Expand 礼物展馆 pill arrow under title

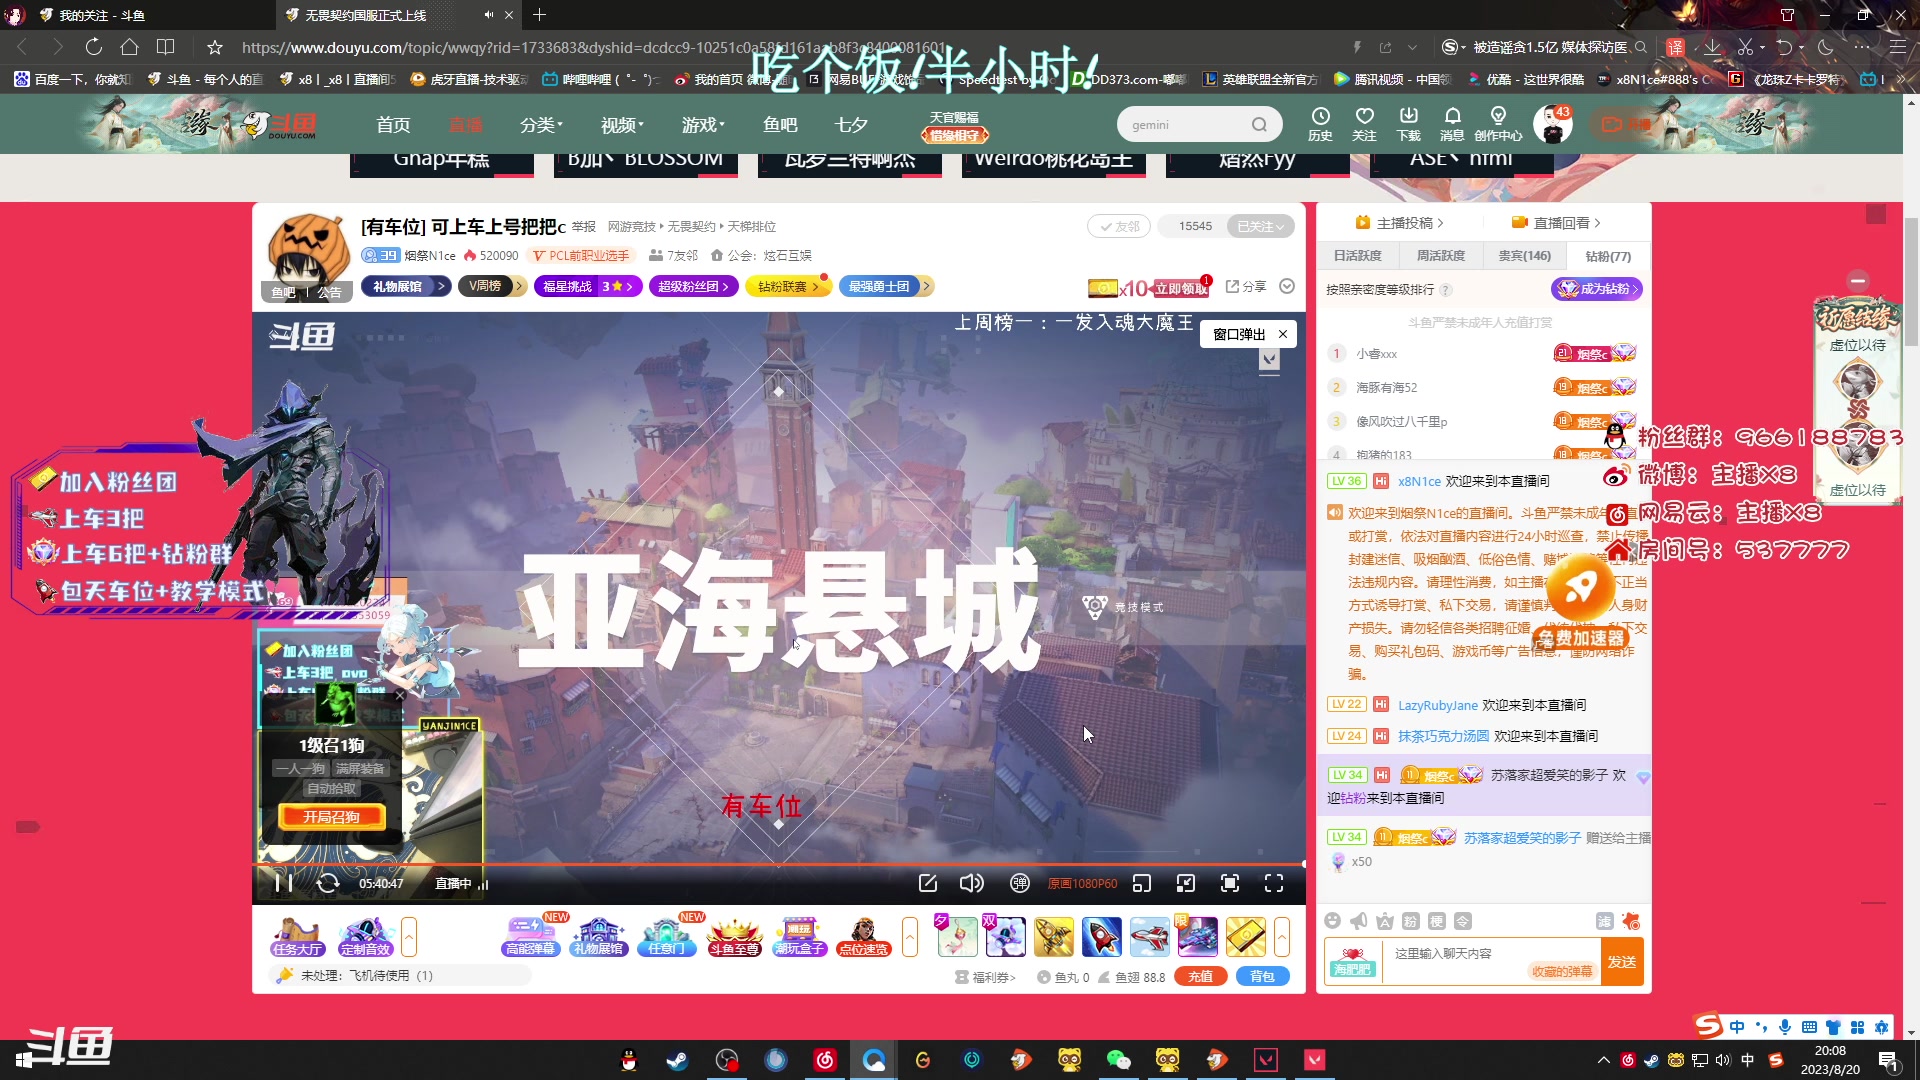tap(440, 287)
